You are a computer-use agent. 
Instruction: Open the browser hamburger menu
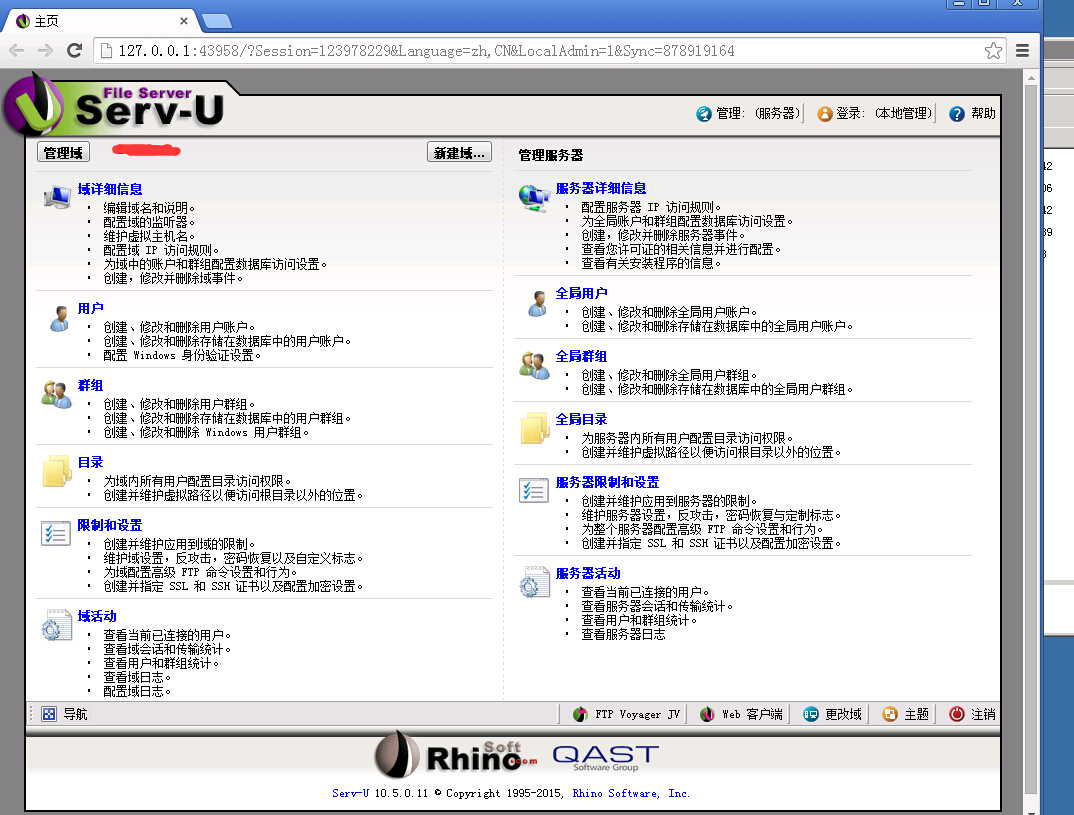[x=1023, y=50]
